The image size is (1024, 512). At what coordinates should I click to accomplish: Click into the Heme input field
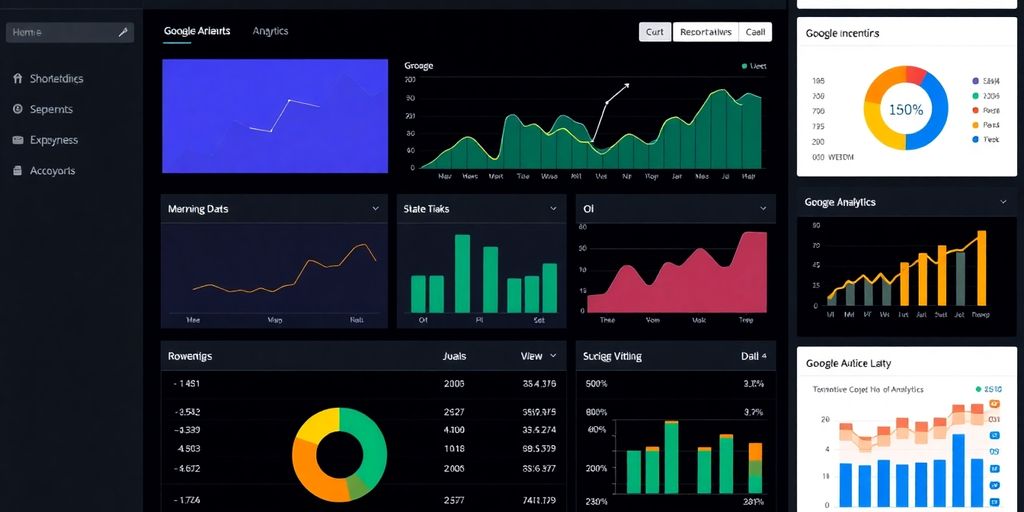[x=70, y=32]
